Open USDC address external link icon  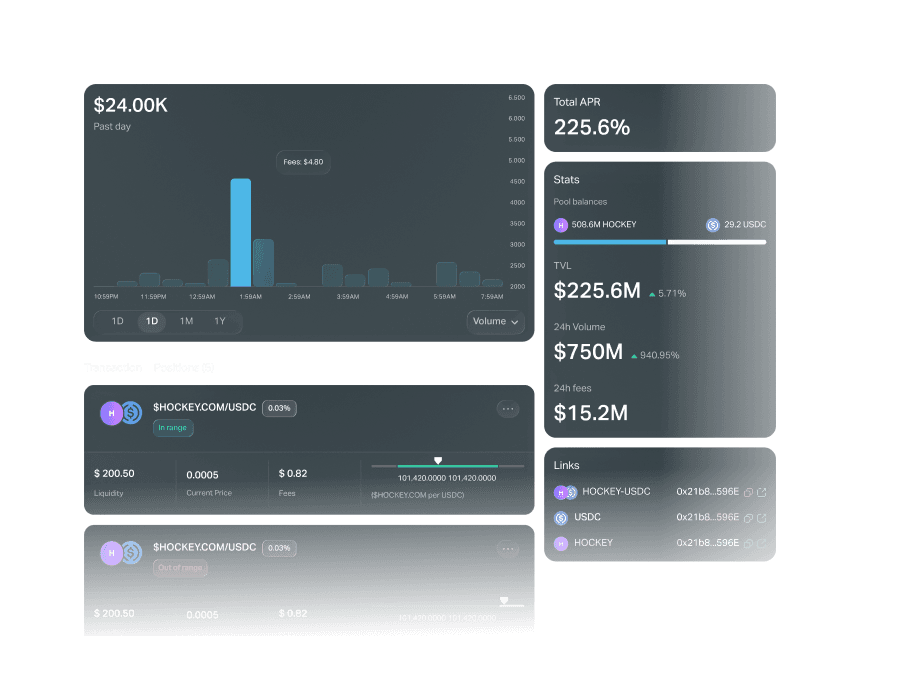tap(762, 518)
